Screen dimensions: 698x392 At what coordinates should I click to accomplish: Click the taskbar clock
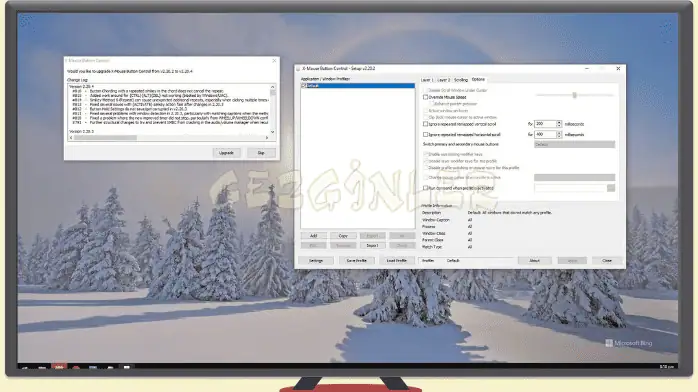coord(666,367)
